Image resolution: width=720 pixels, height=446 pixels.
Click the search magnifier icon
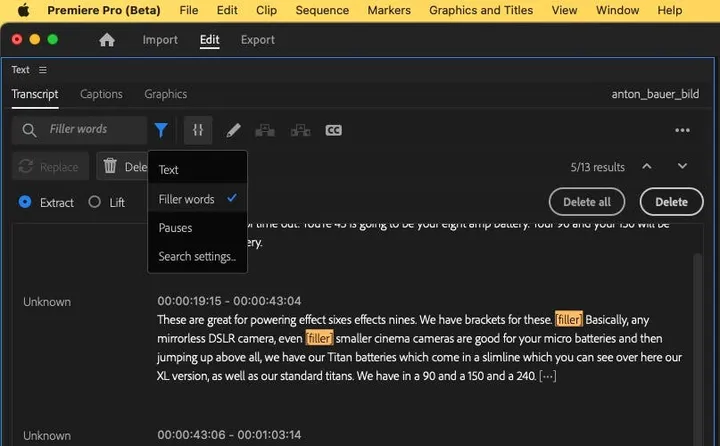[29, 130]
